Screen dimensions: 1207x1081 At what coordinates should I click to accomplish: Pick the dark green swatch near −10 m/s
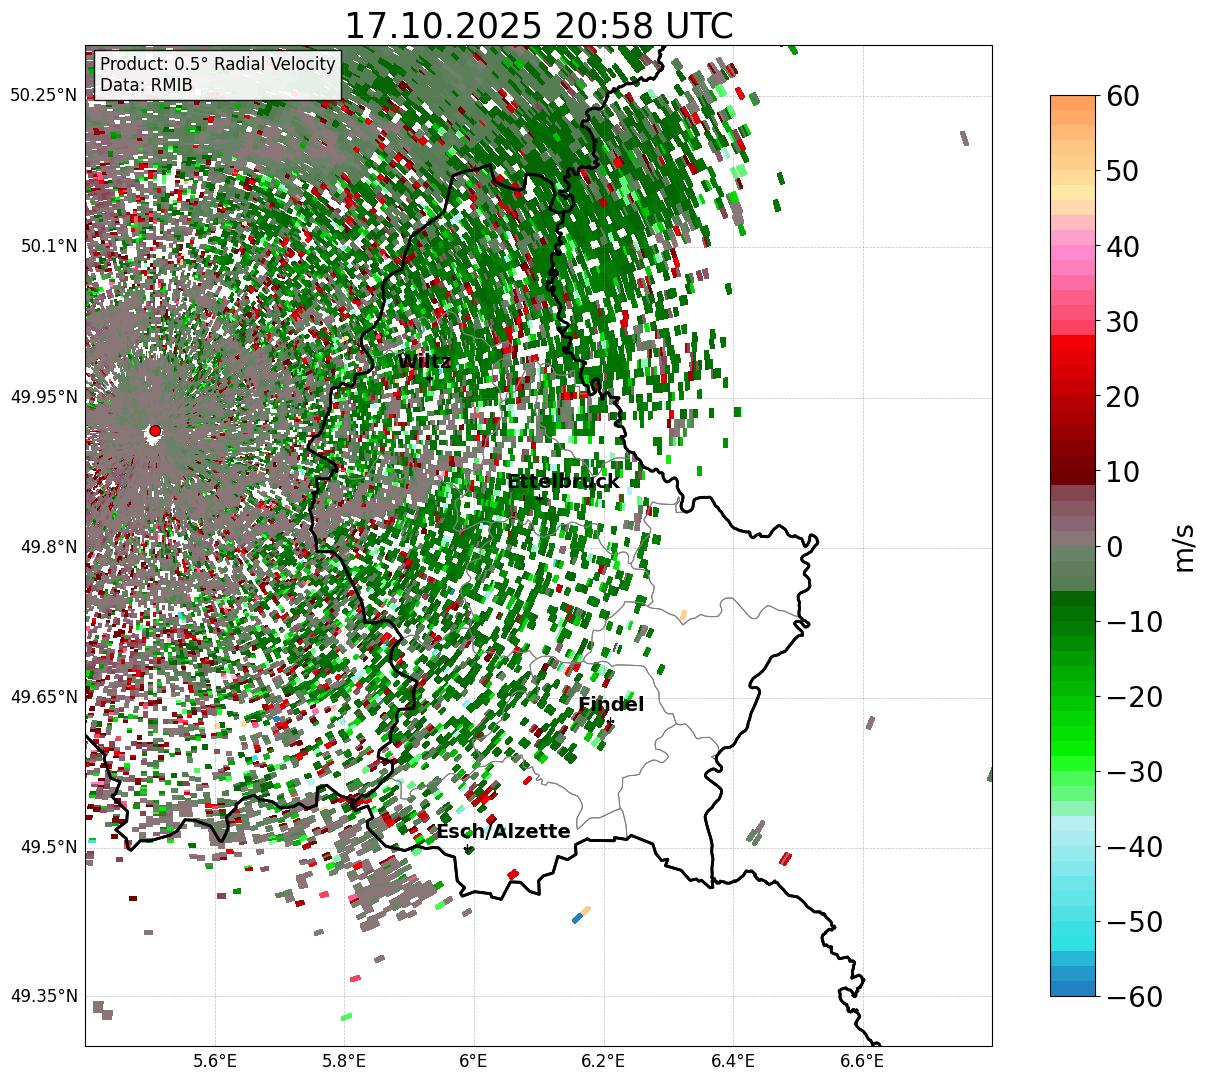click(1073, 612)
